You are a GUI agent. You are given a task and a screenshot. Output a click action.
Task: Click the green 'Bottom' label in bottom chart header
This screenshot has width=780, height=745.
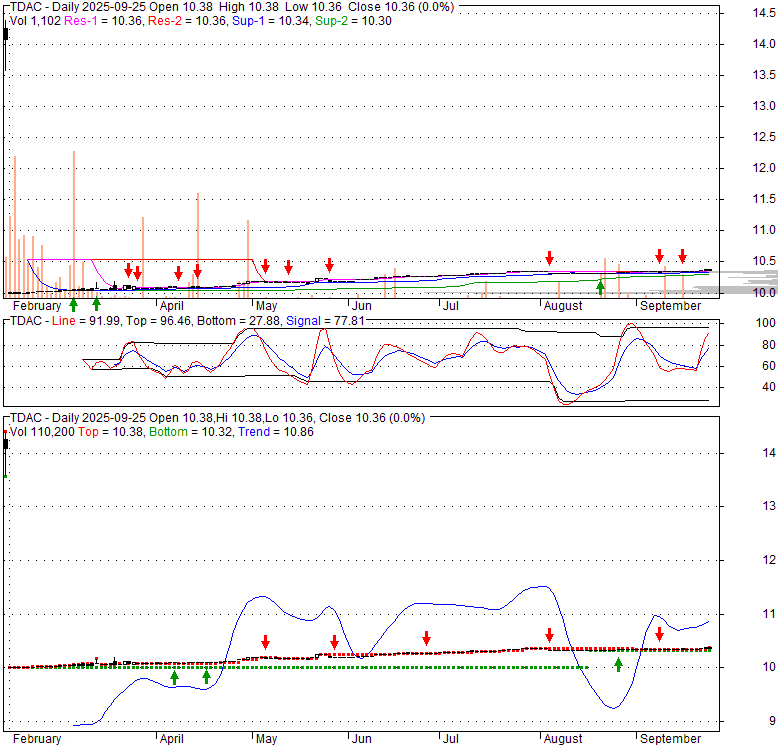[x=168, y=432]
